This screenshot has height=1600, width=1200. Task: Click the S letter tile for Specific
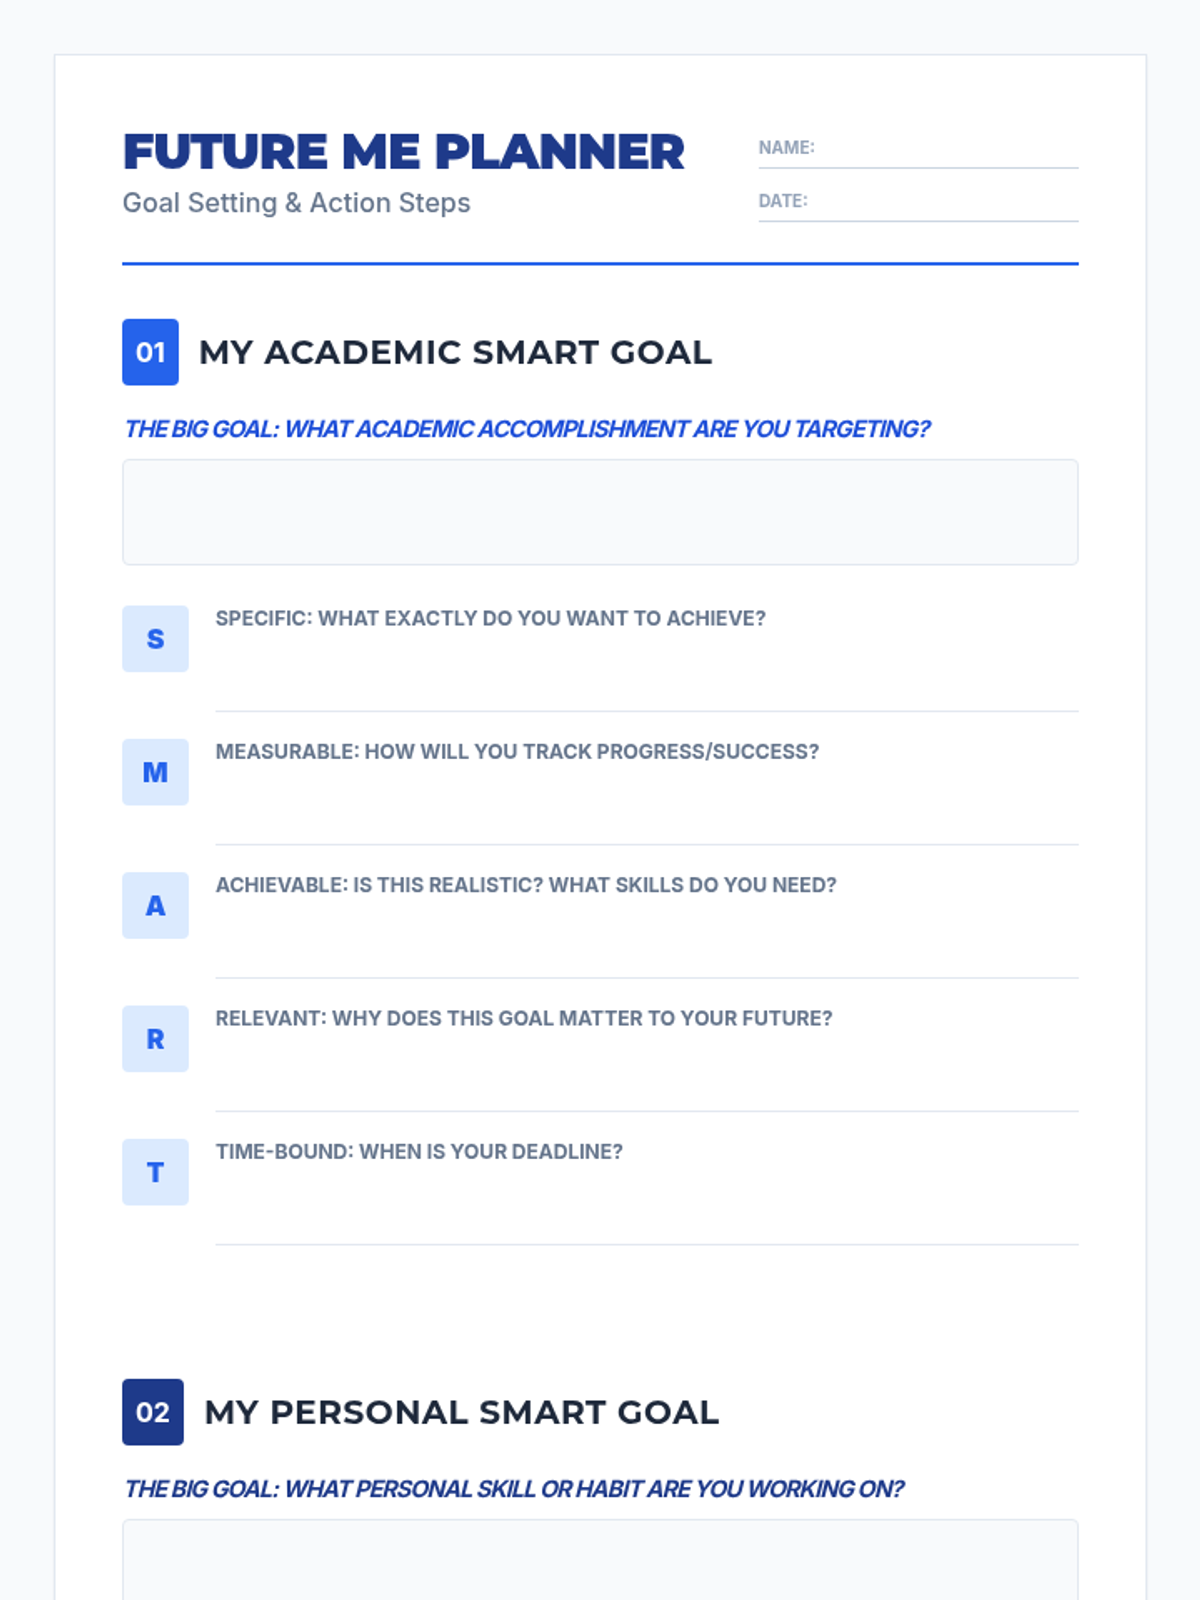point(155,639)
